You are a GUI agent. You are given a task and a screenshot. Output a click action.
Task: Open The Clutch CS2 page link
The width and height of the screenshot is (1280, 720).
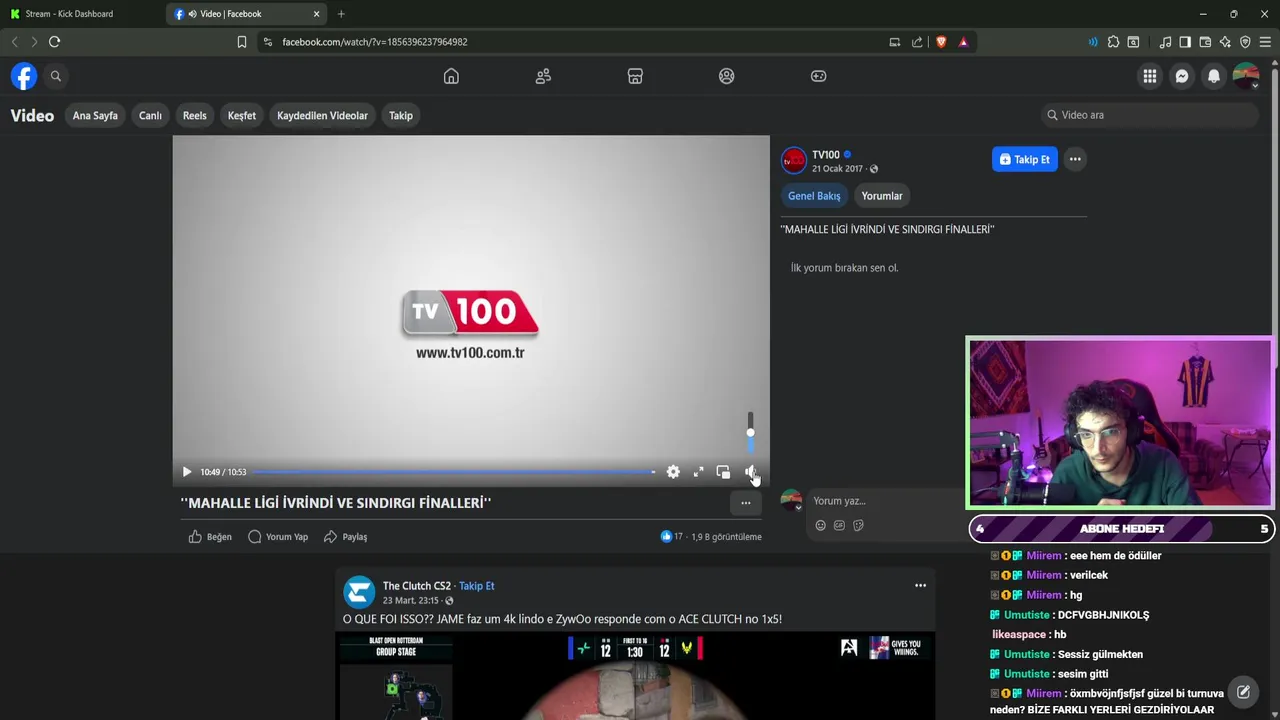click(416, 586)
